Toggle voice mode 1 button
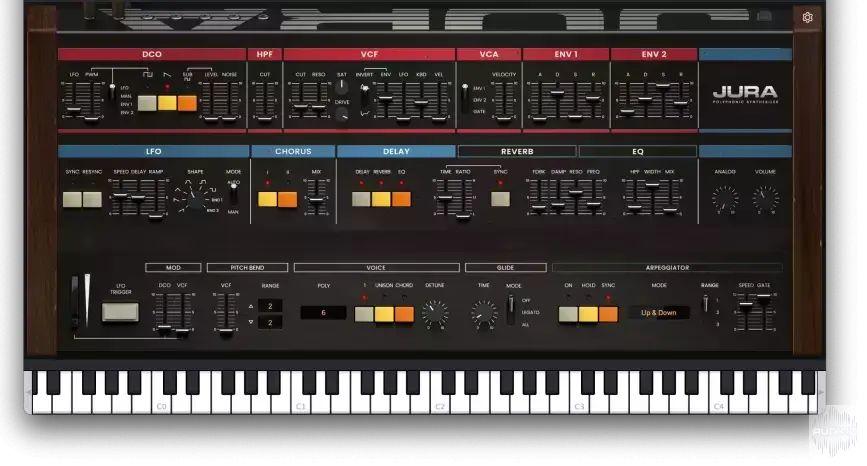The image size is (867, 466). (x=364, y=315)
